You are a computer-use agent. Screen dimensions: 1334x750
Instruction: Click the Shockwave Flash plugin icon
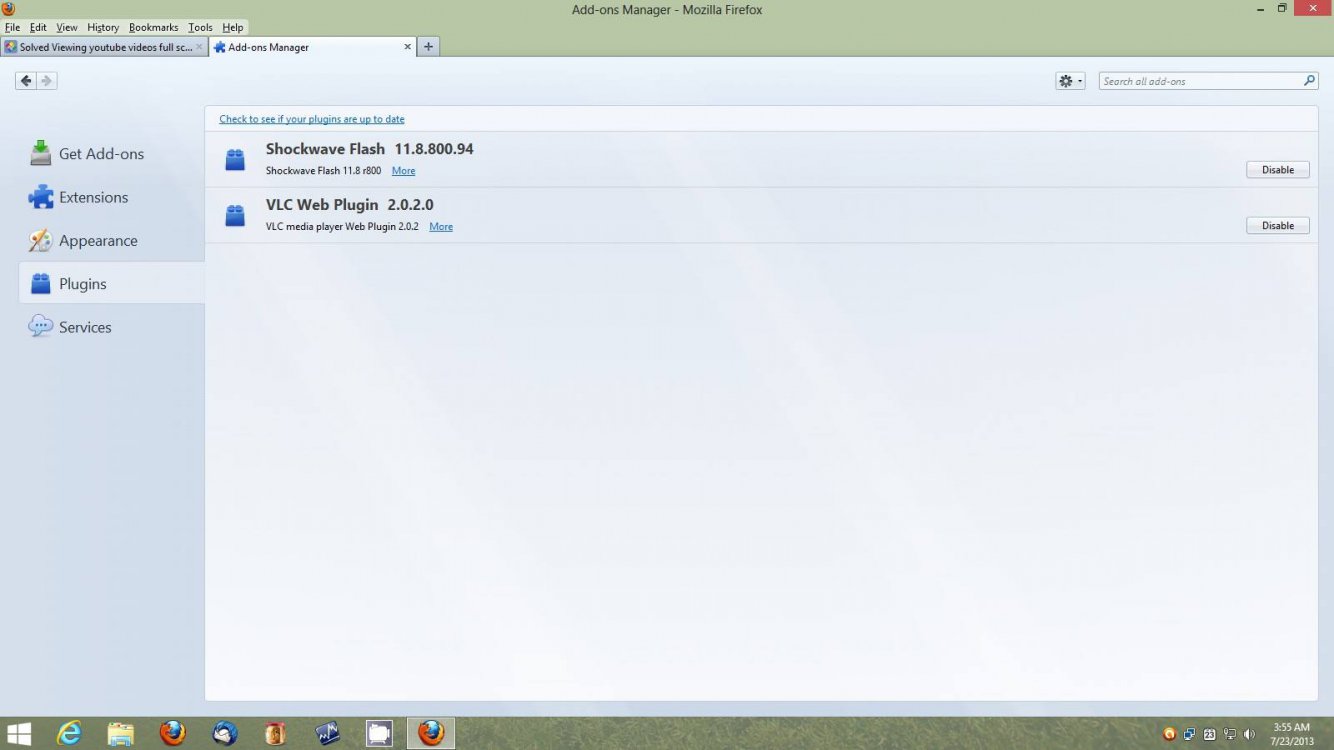pos(235,160)
